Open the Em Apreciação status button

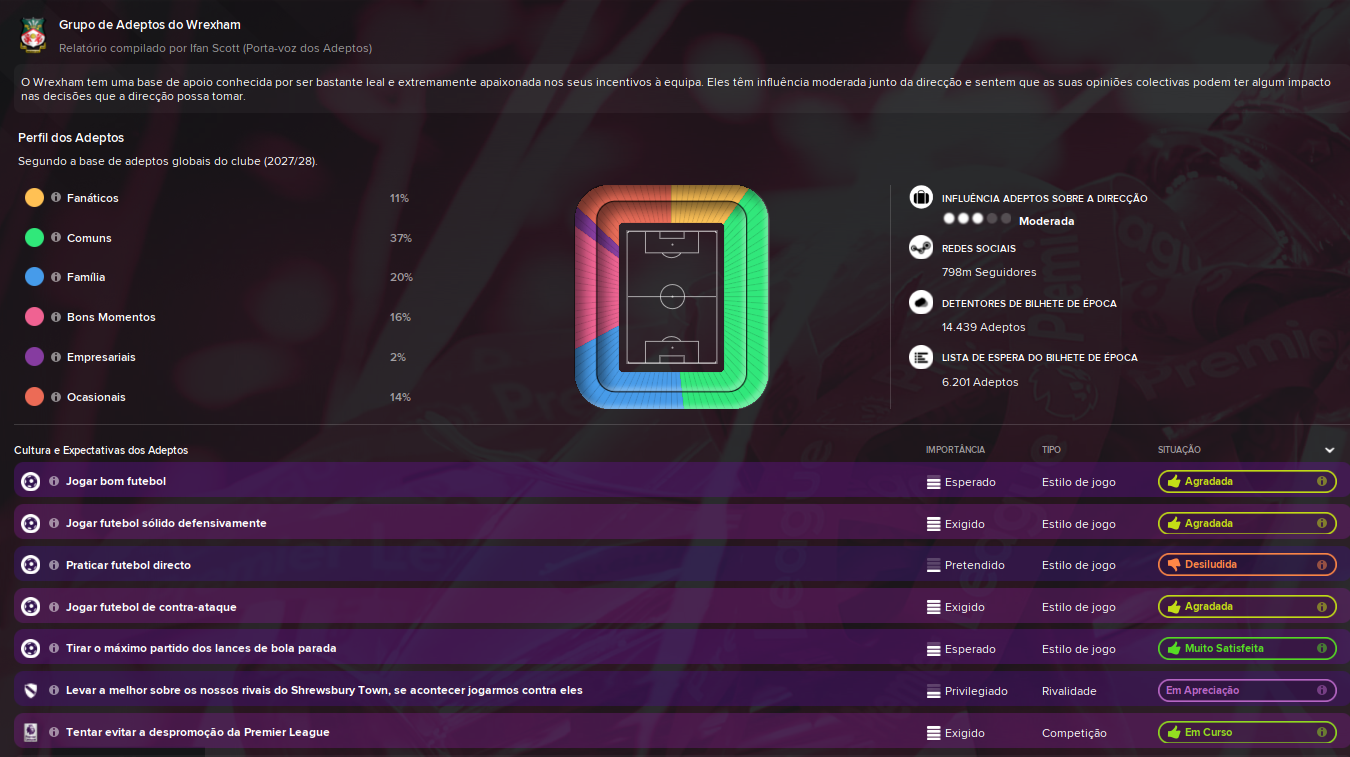[x=1247, y=691]
